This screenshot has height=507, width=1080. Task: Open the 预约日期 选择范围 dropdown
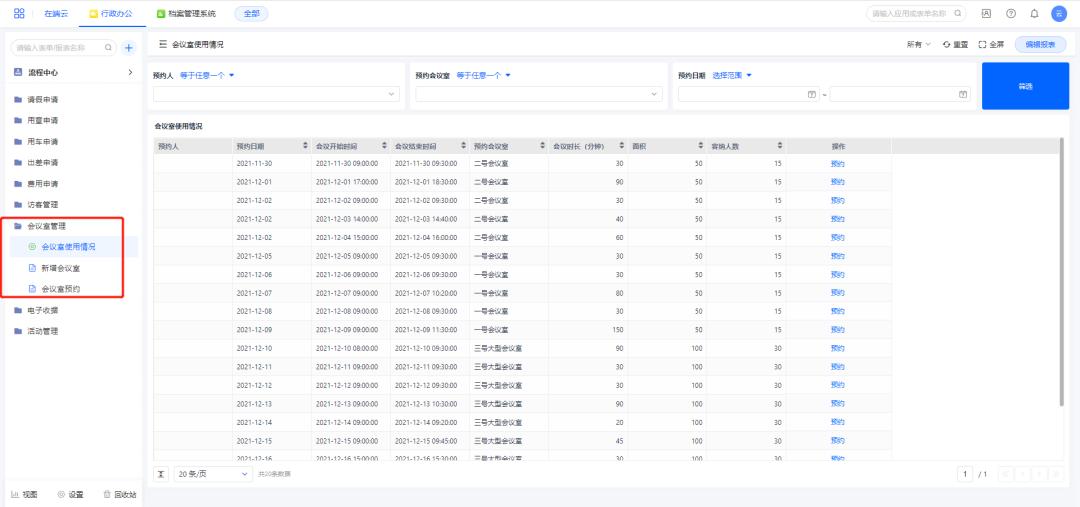[732, 75]
